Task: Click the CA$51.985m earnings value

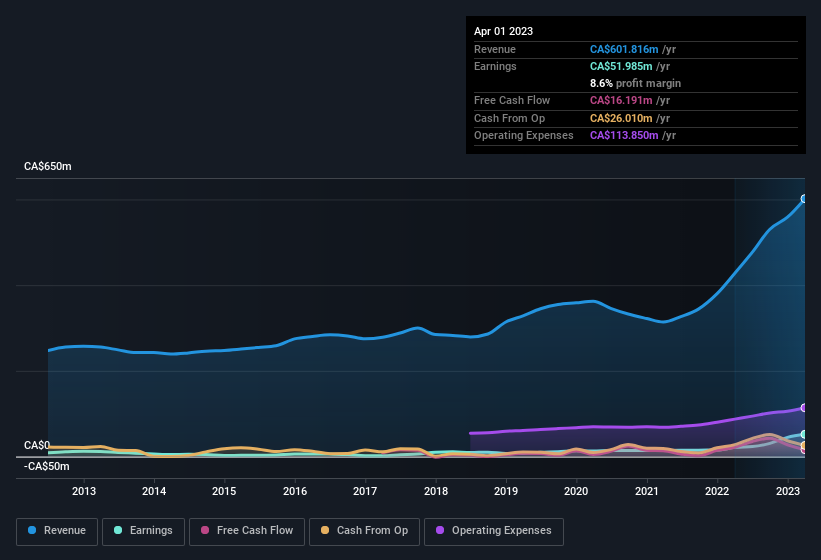Action: point(621,66)
